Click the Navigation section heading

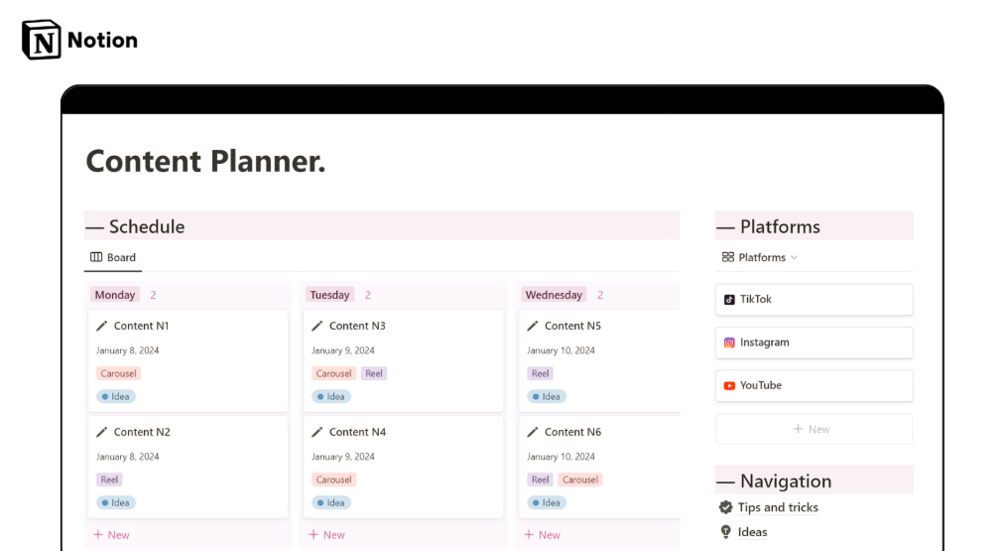tap(786, 481)
